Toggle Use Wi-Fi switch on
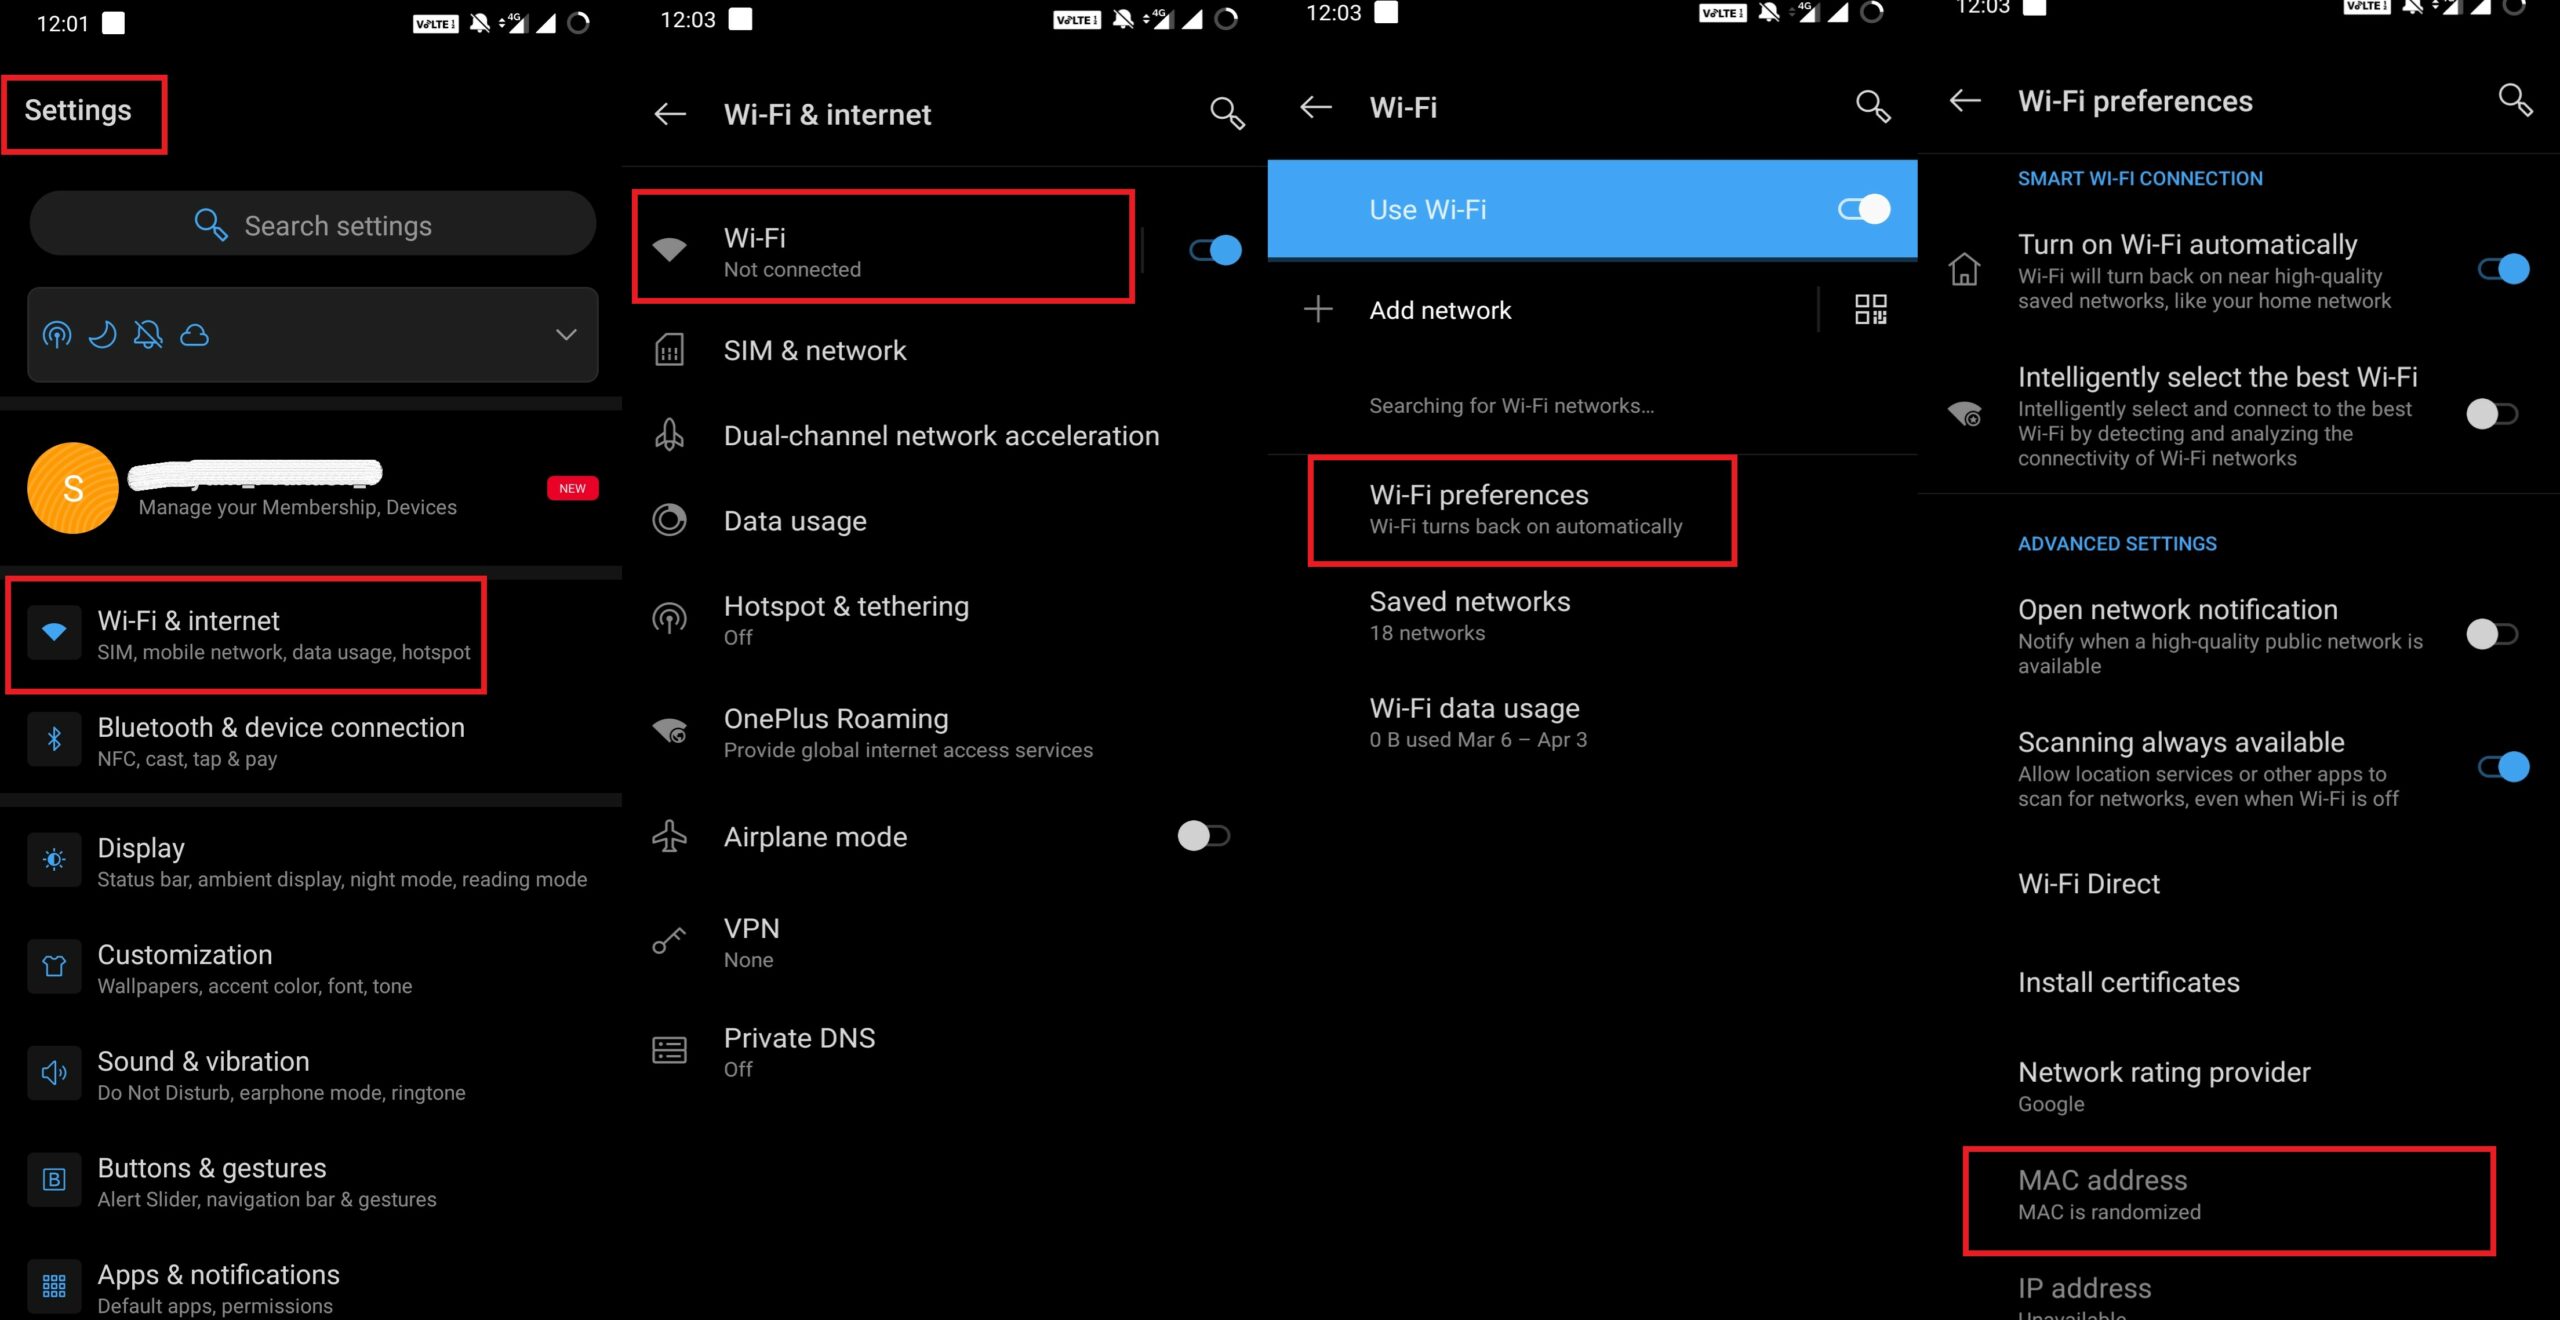The width and height of the screenshot is (2560, 1320). click(x=1862, y=209)
